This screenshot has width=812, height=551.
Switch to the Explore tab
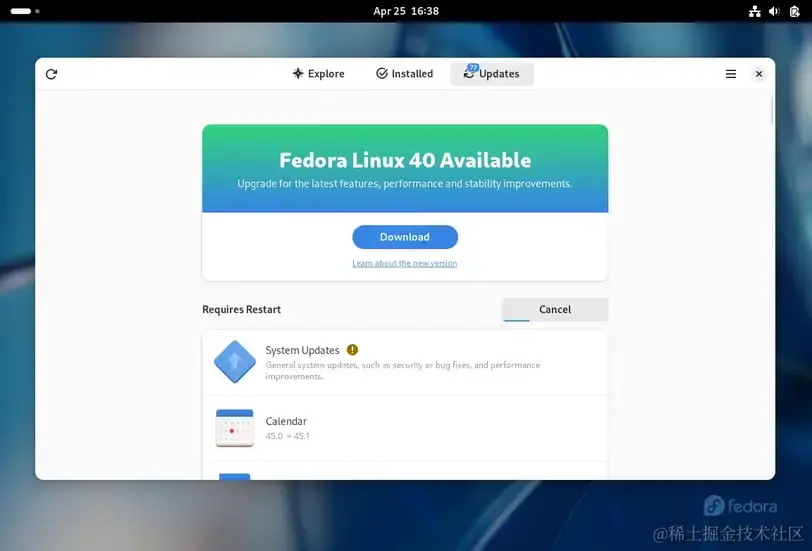click(318, 74)
